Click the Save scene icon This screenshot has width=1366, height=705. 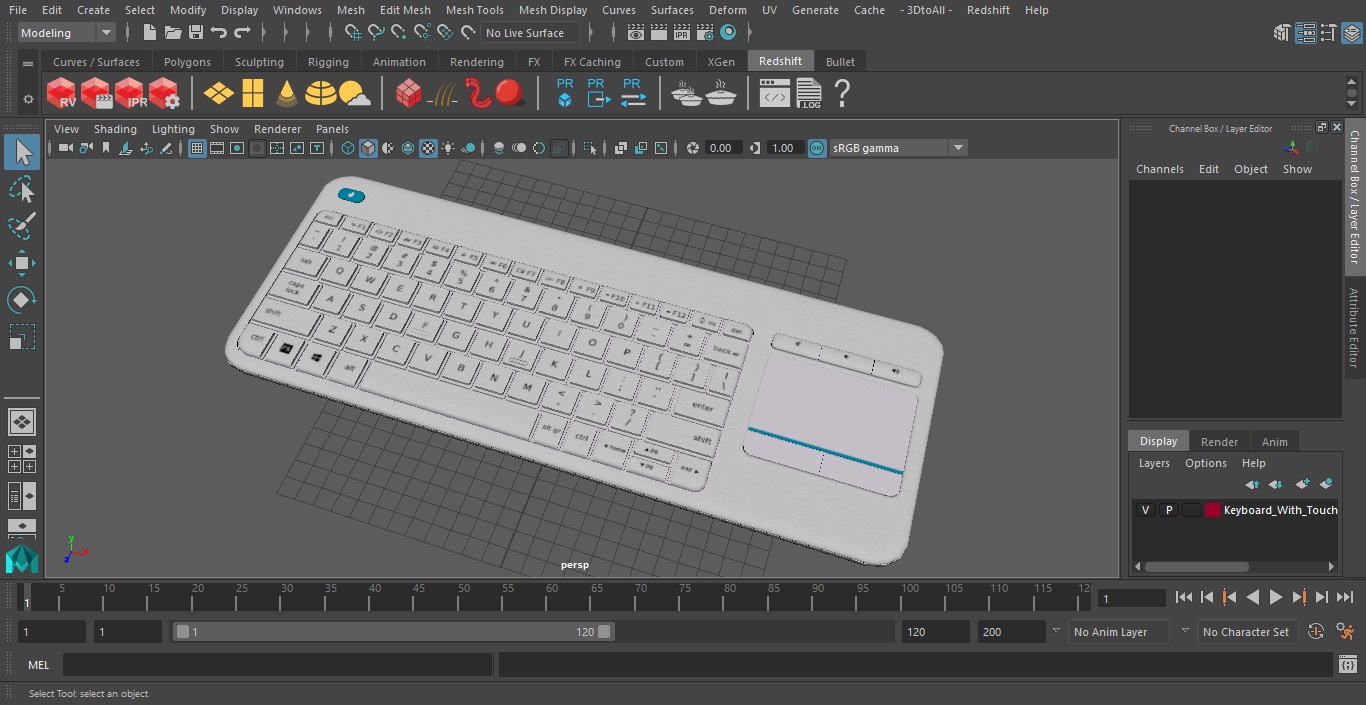tap(196, 33)
